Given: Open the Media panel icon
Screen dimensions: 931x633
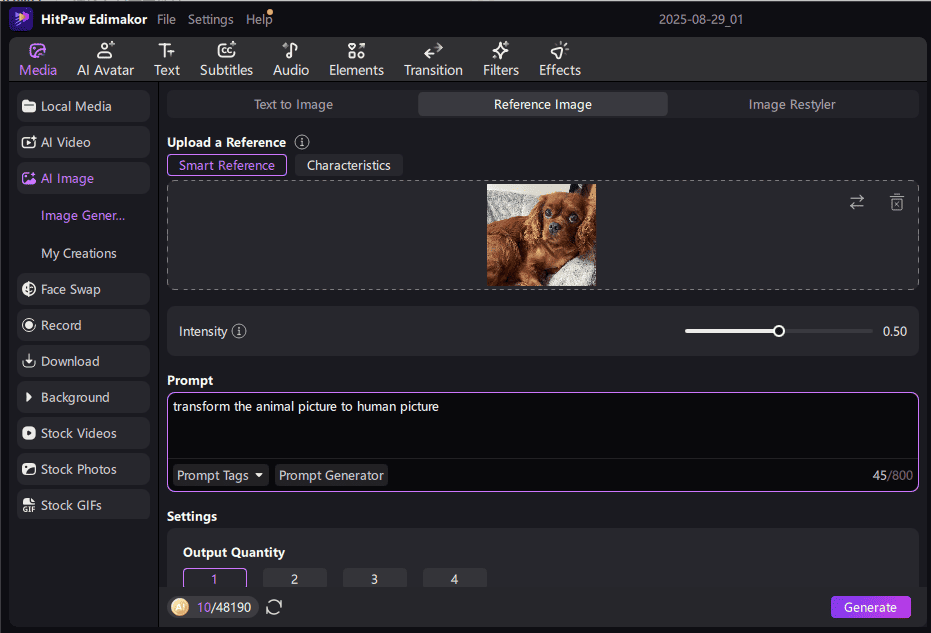Looking at the screenshot, I should pyautogui.click(x=37, y=59).
